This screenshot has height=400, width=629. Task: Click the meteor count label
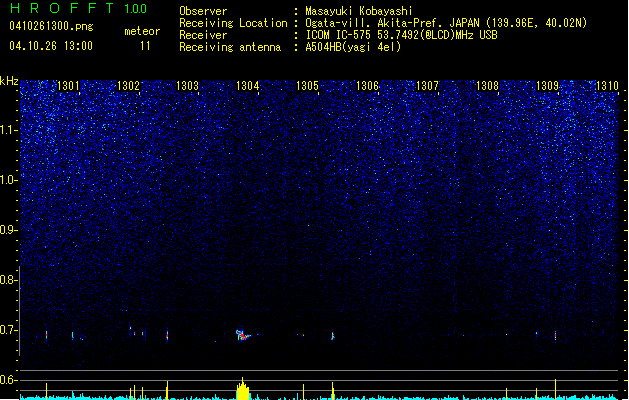click(142, 31)
